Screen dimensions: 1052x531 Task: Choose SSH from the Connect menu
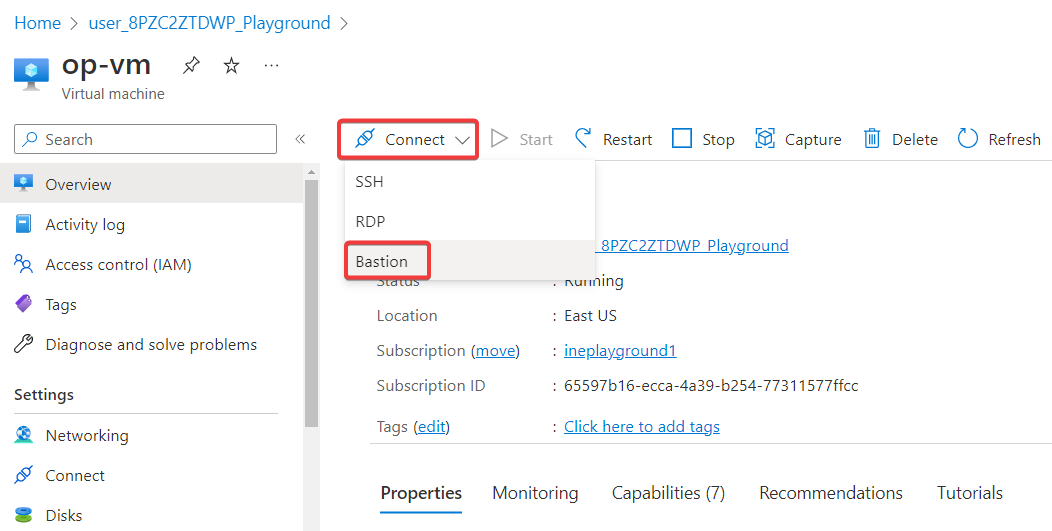pyautogui.click(x=369, y=182)
